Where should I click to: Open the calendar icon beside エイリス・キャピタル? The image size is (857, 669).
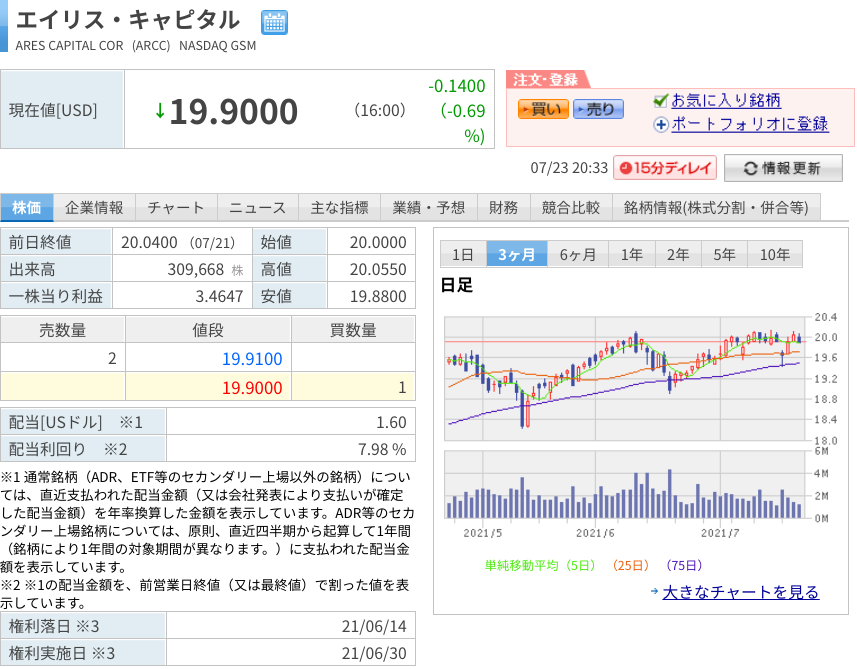coord(274,22)
